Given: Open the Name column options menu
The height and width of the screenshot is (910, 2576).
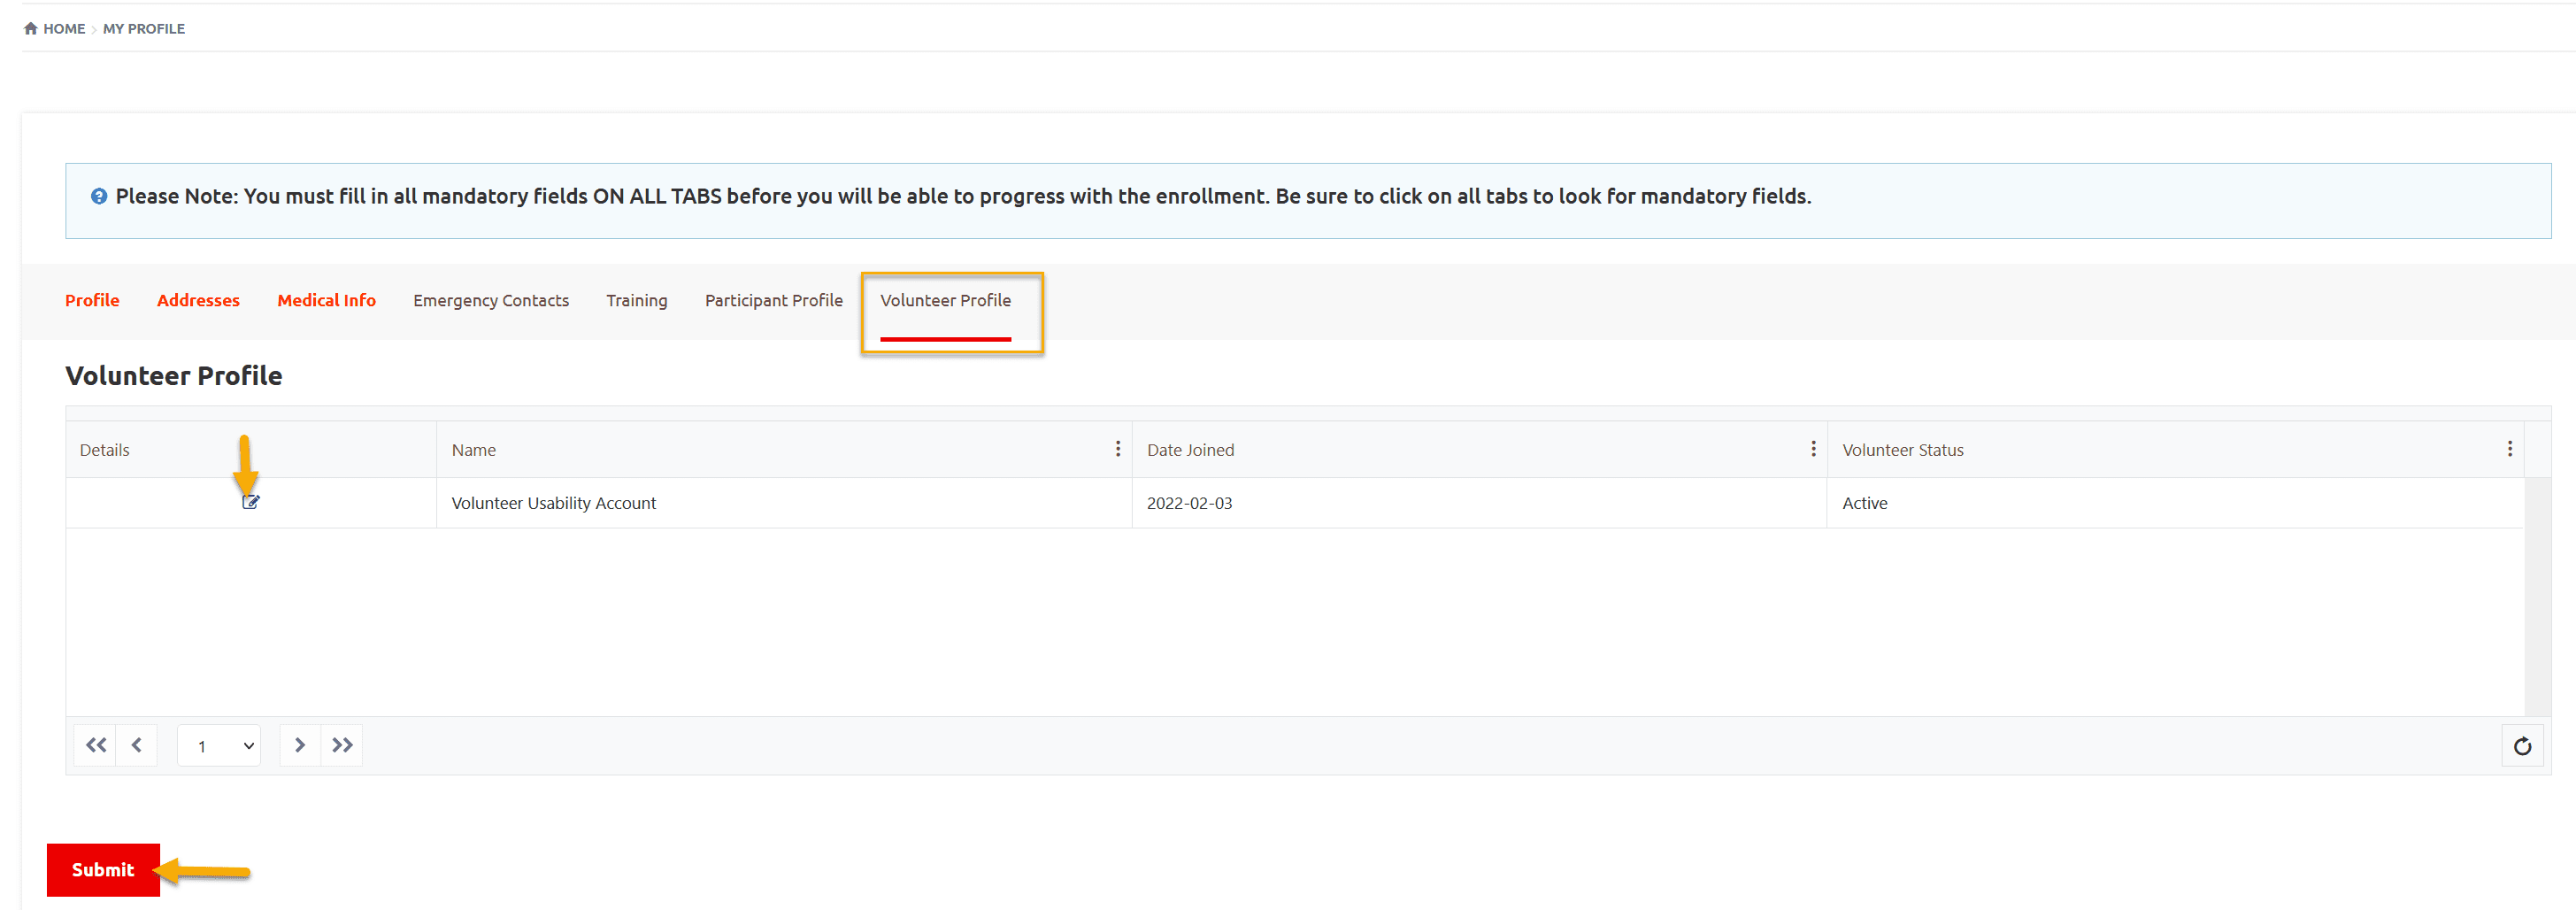Looking at the screenshot, I should [x=1118, y=449].
